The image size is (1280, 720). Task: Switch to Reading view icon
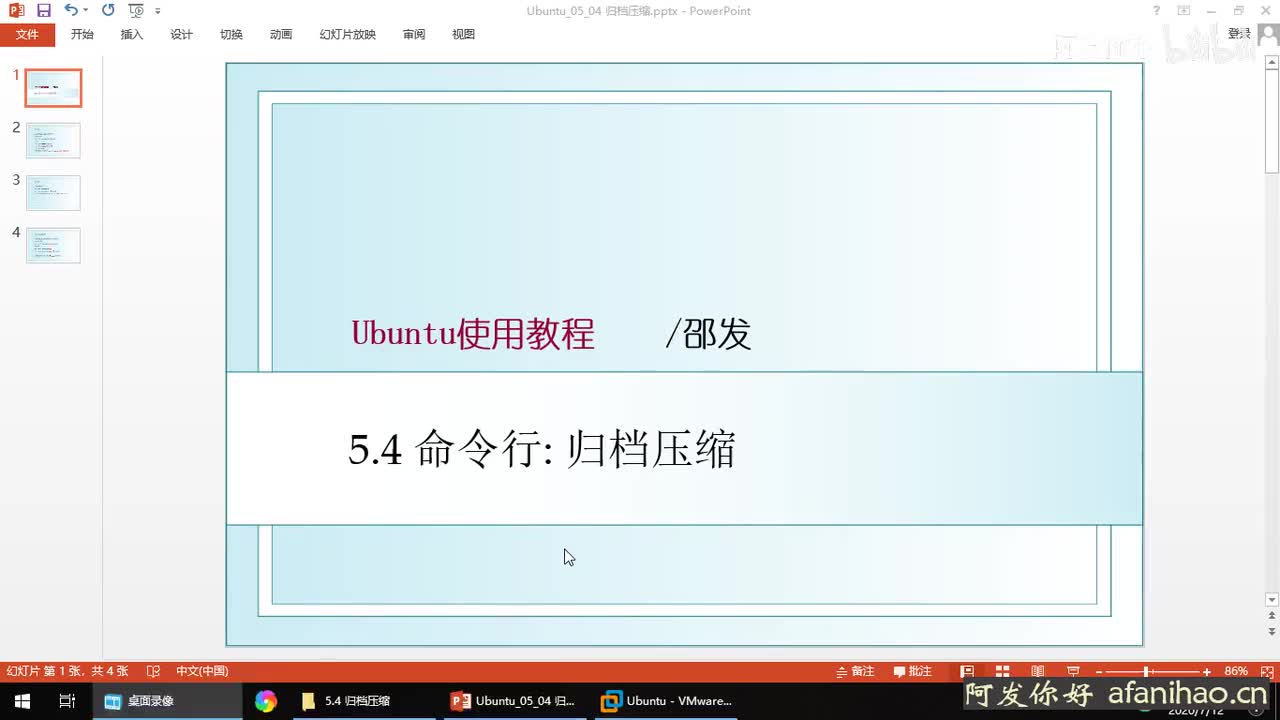pyautogui.click(x=1038, y=671)
